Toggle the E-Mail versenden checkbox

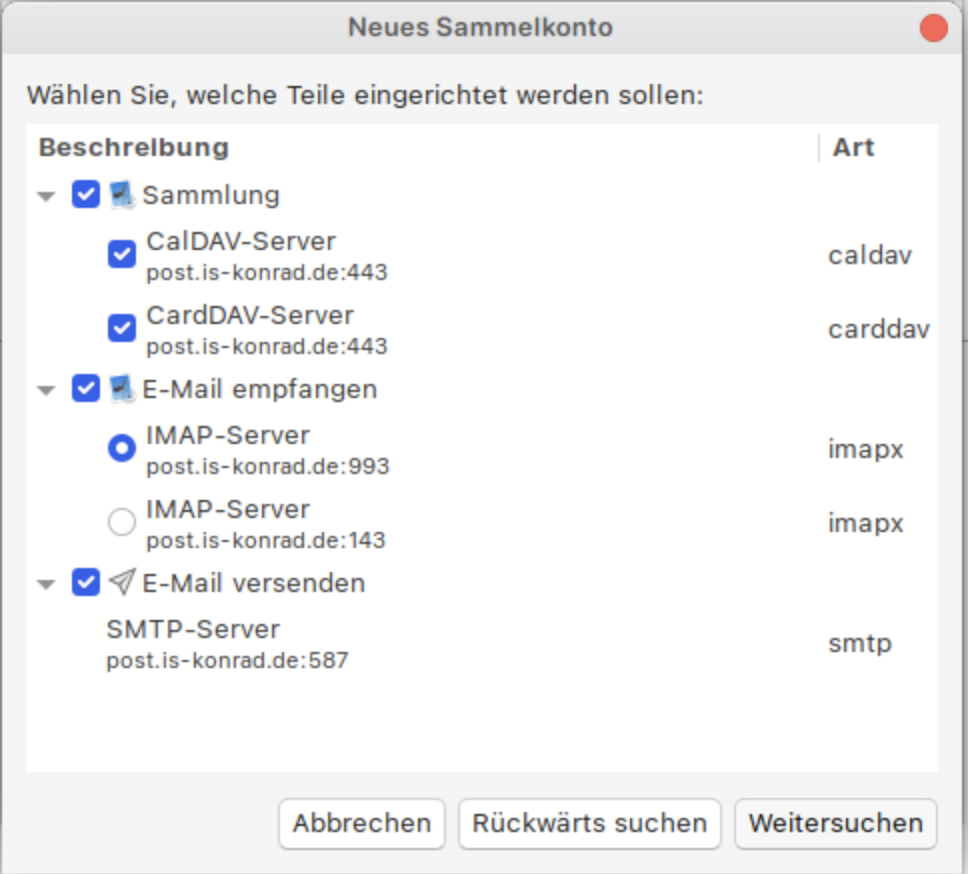[x=86, y=582]
